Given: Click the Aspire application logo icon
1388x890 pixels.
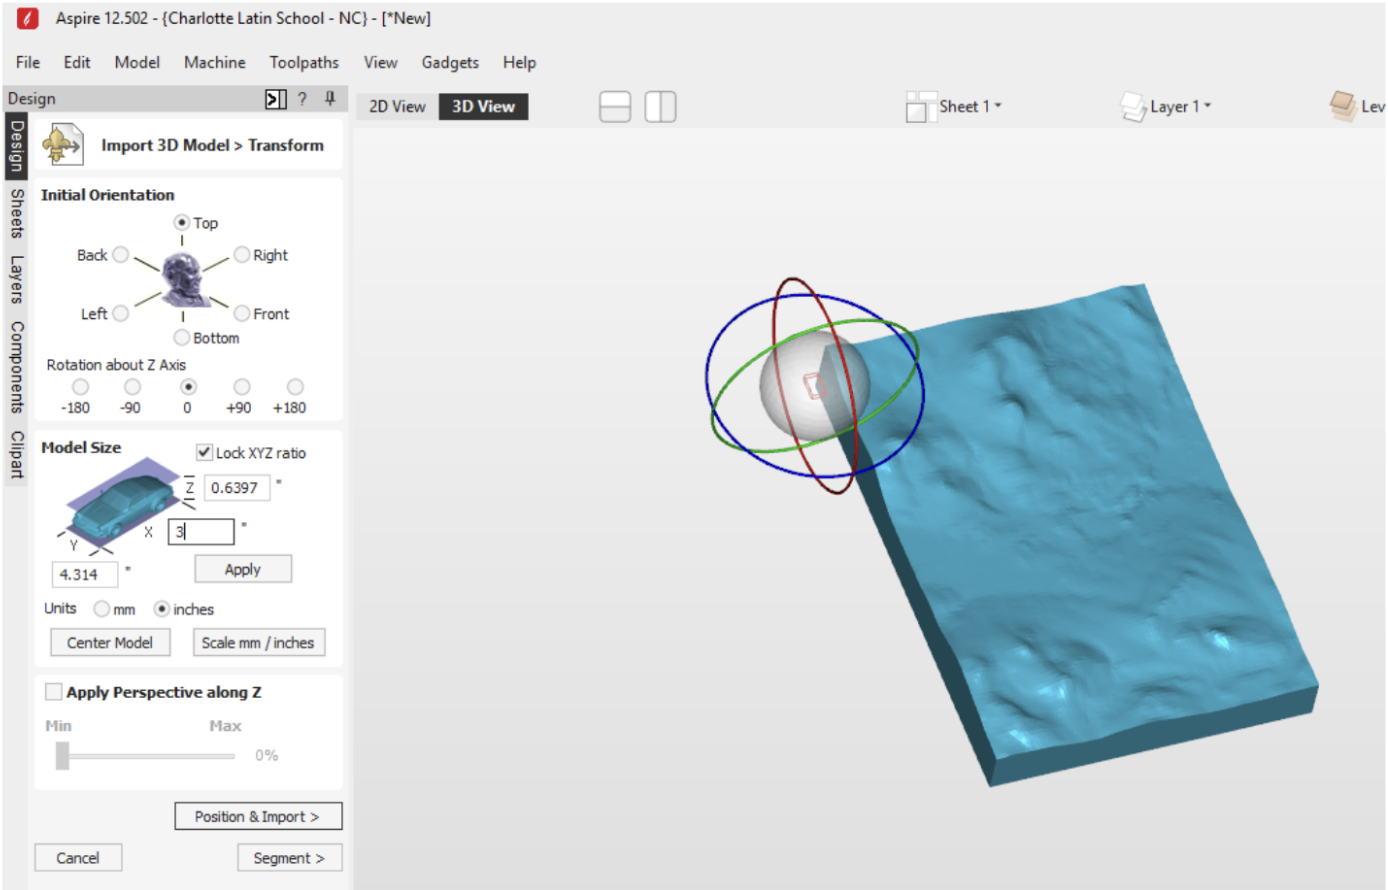Looking at the screenshot, I should click(27, 18).
